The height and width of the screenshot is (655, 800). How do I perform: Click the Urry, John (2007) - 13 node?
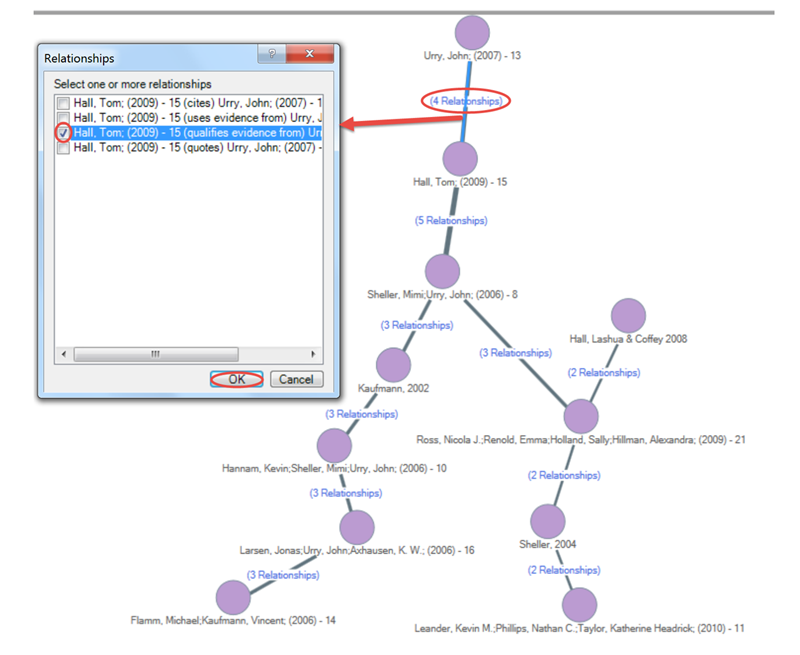coord(472,32)
